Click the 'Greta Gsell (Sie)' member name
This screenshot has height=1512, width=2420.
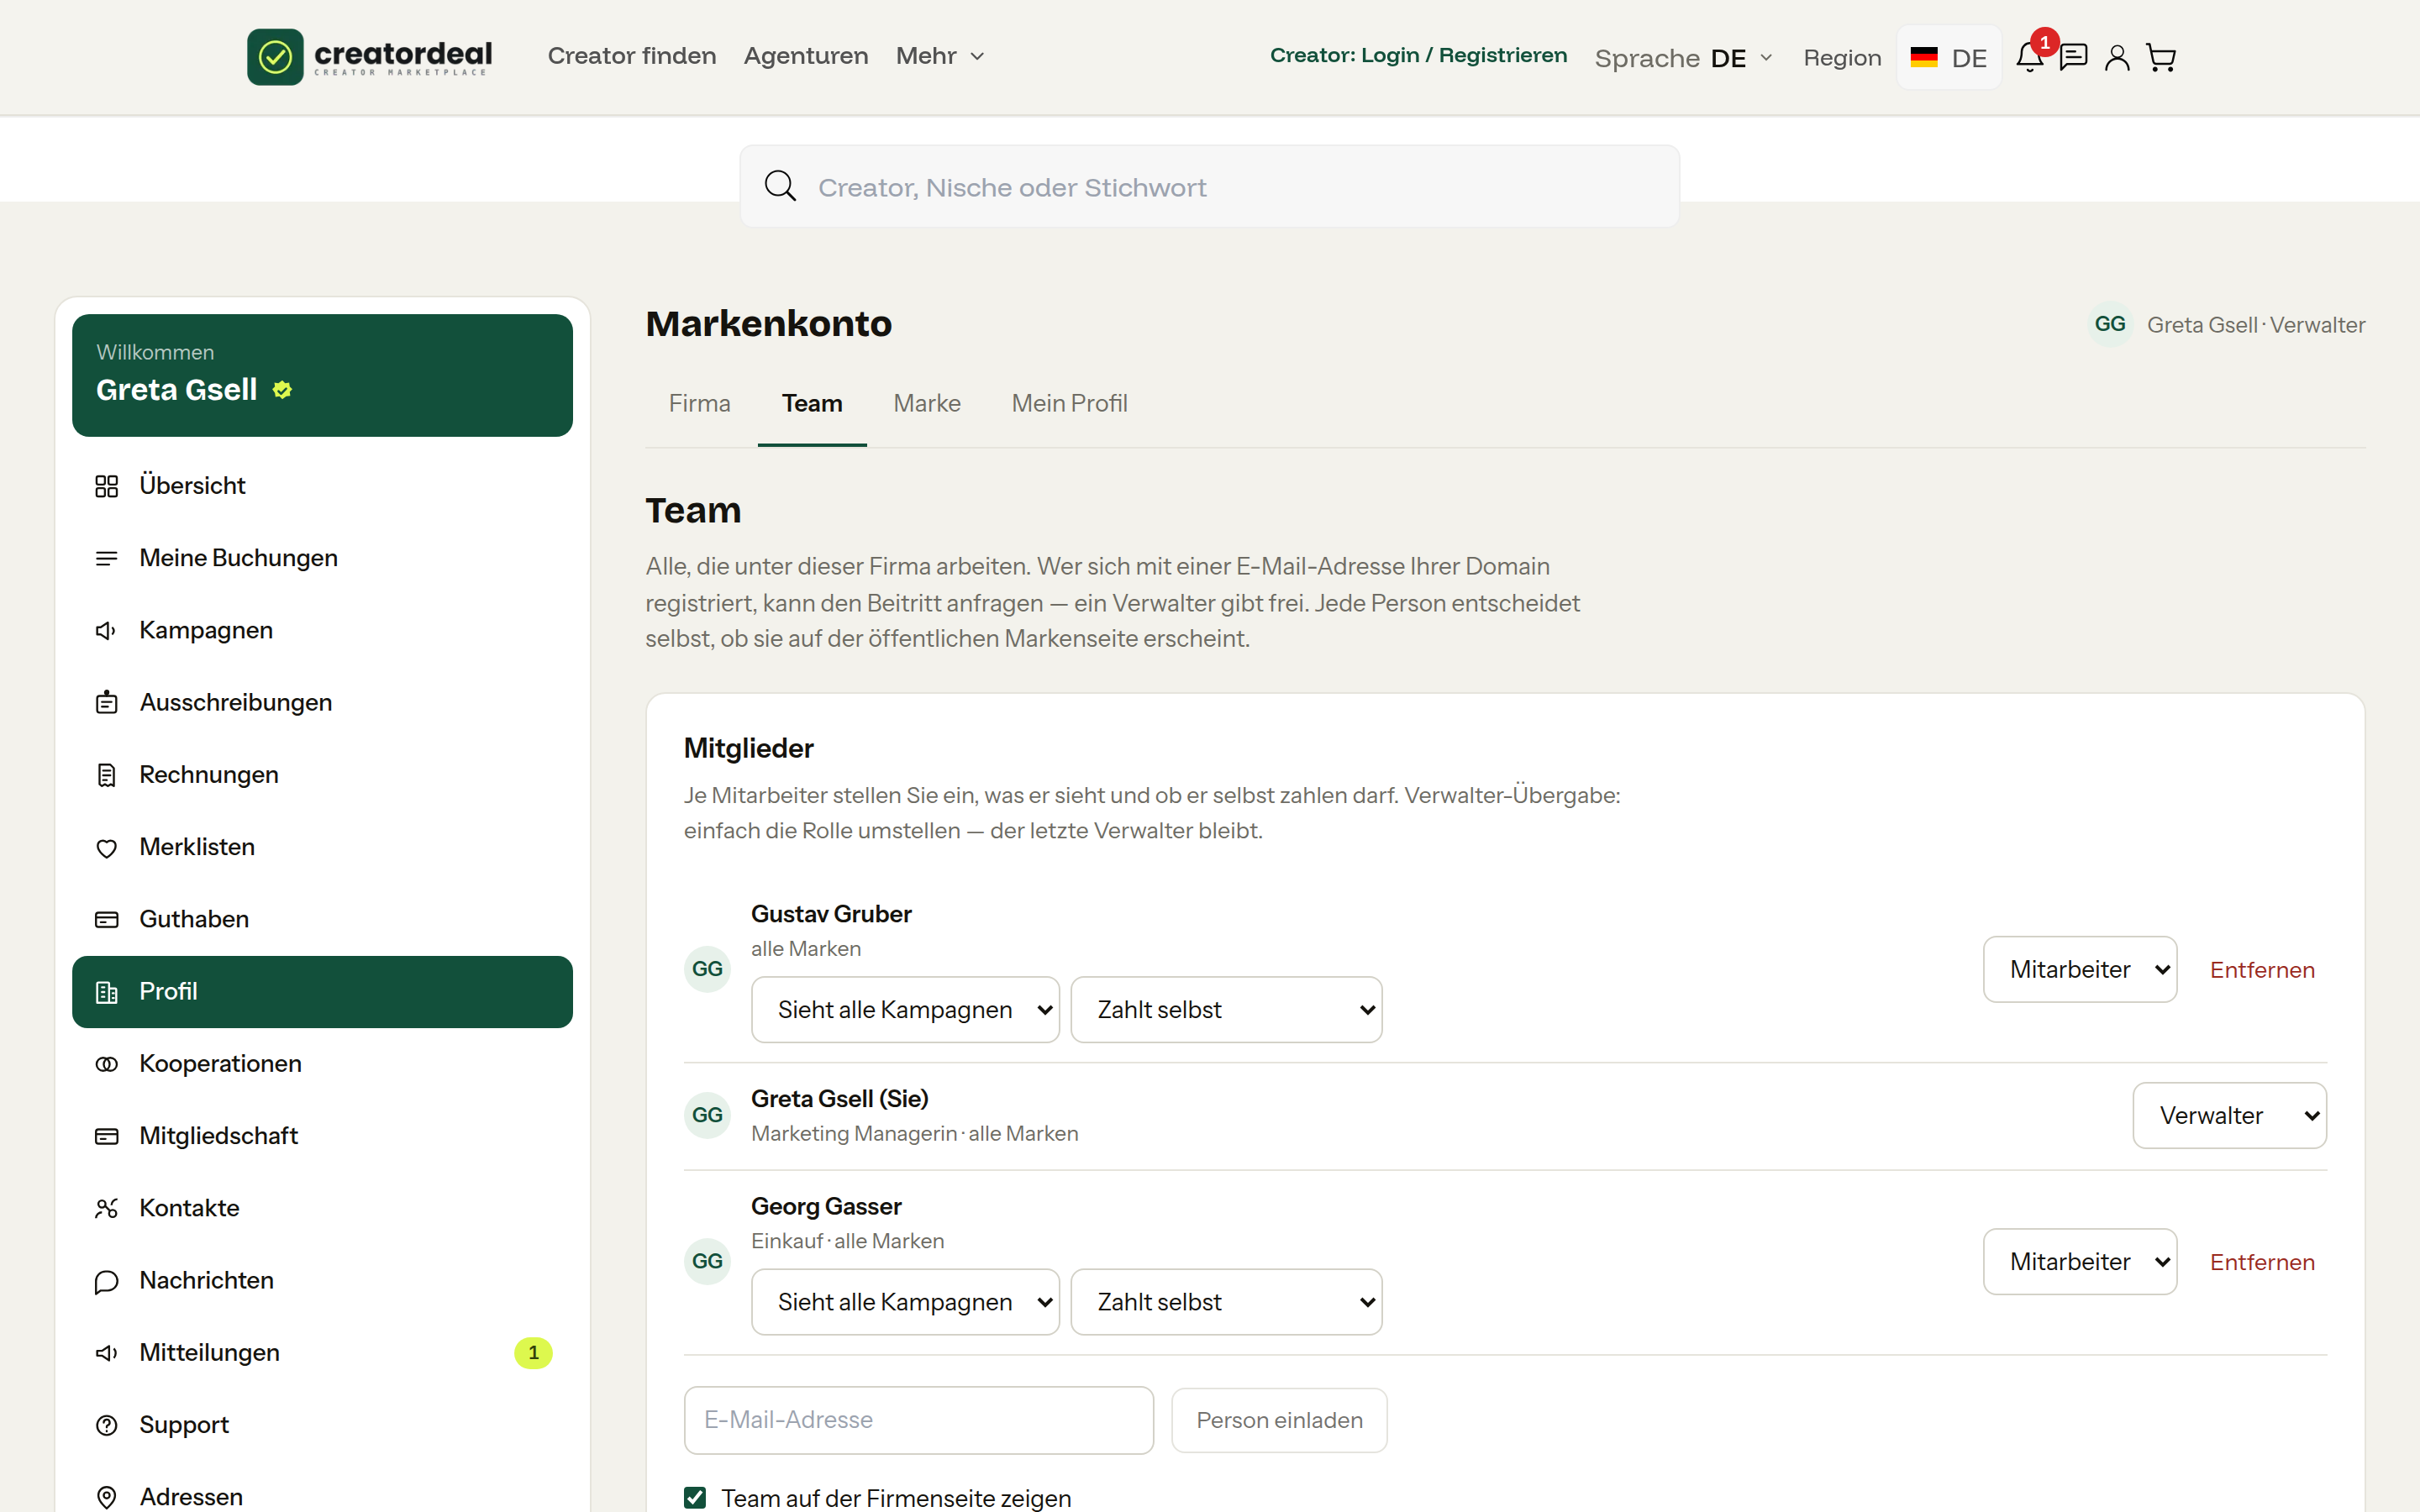(839, 1098)
